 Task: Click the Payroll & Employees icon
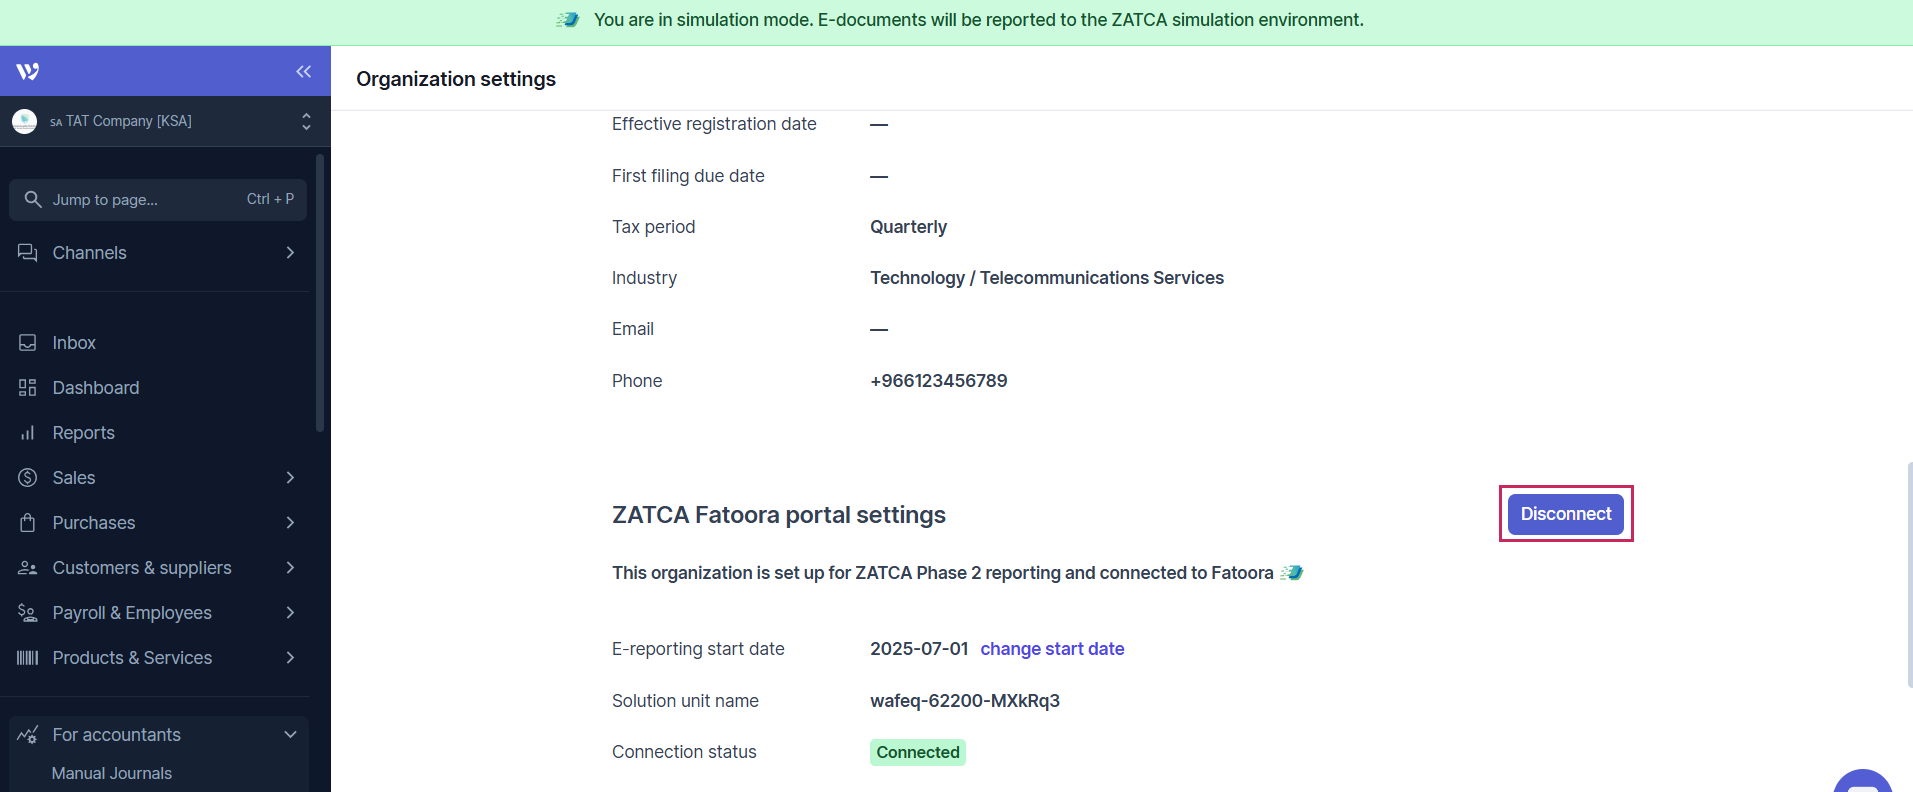(28, 613)
